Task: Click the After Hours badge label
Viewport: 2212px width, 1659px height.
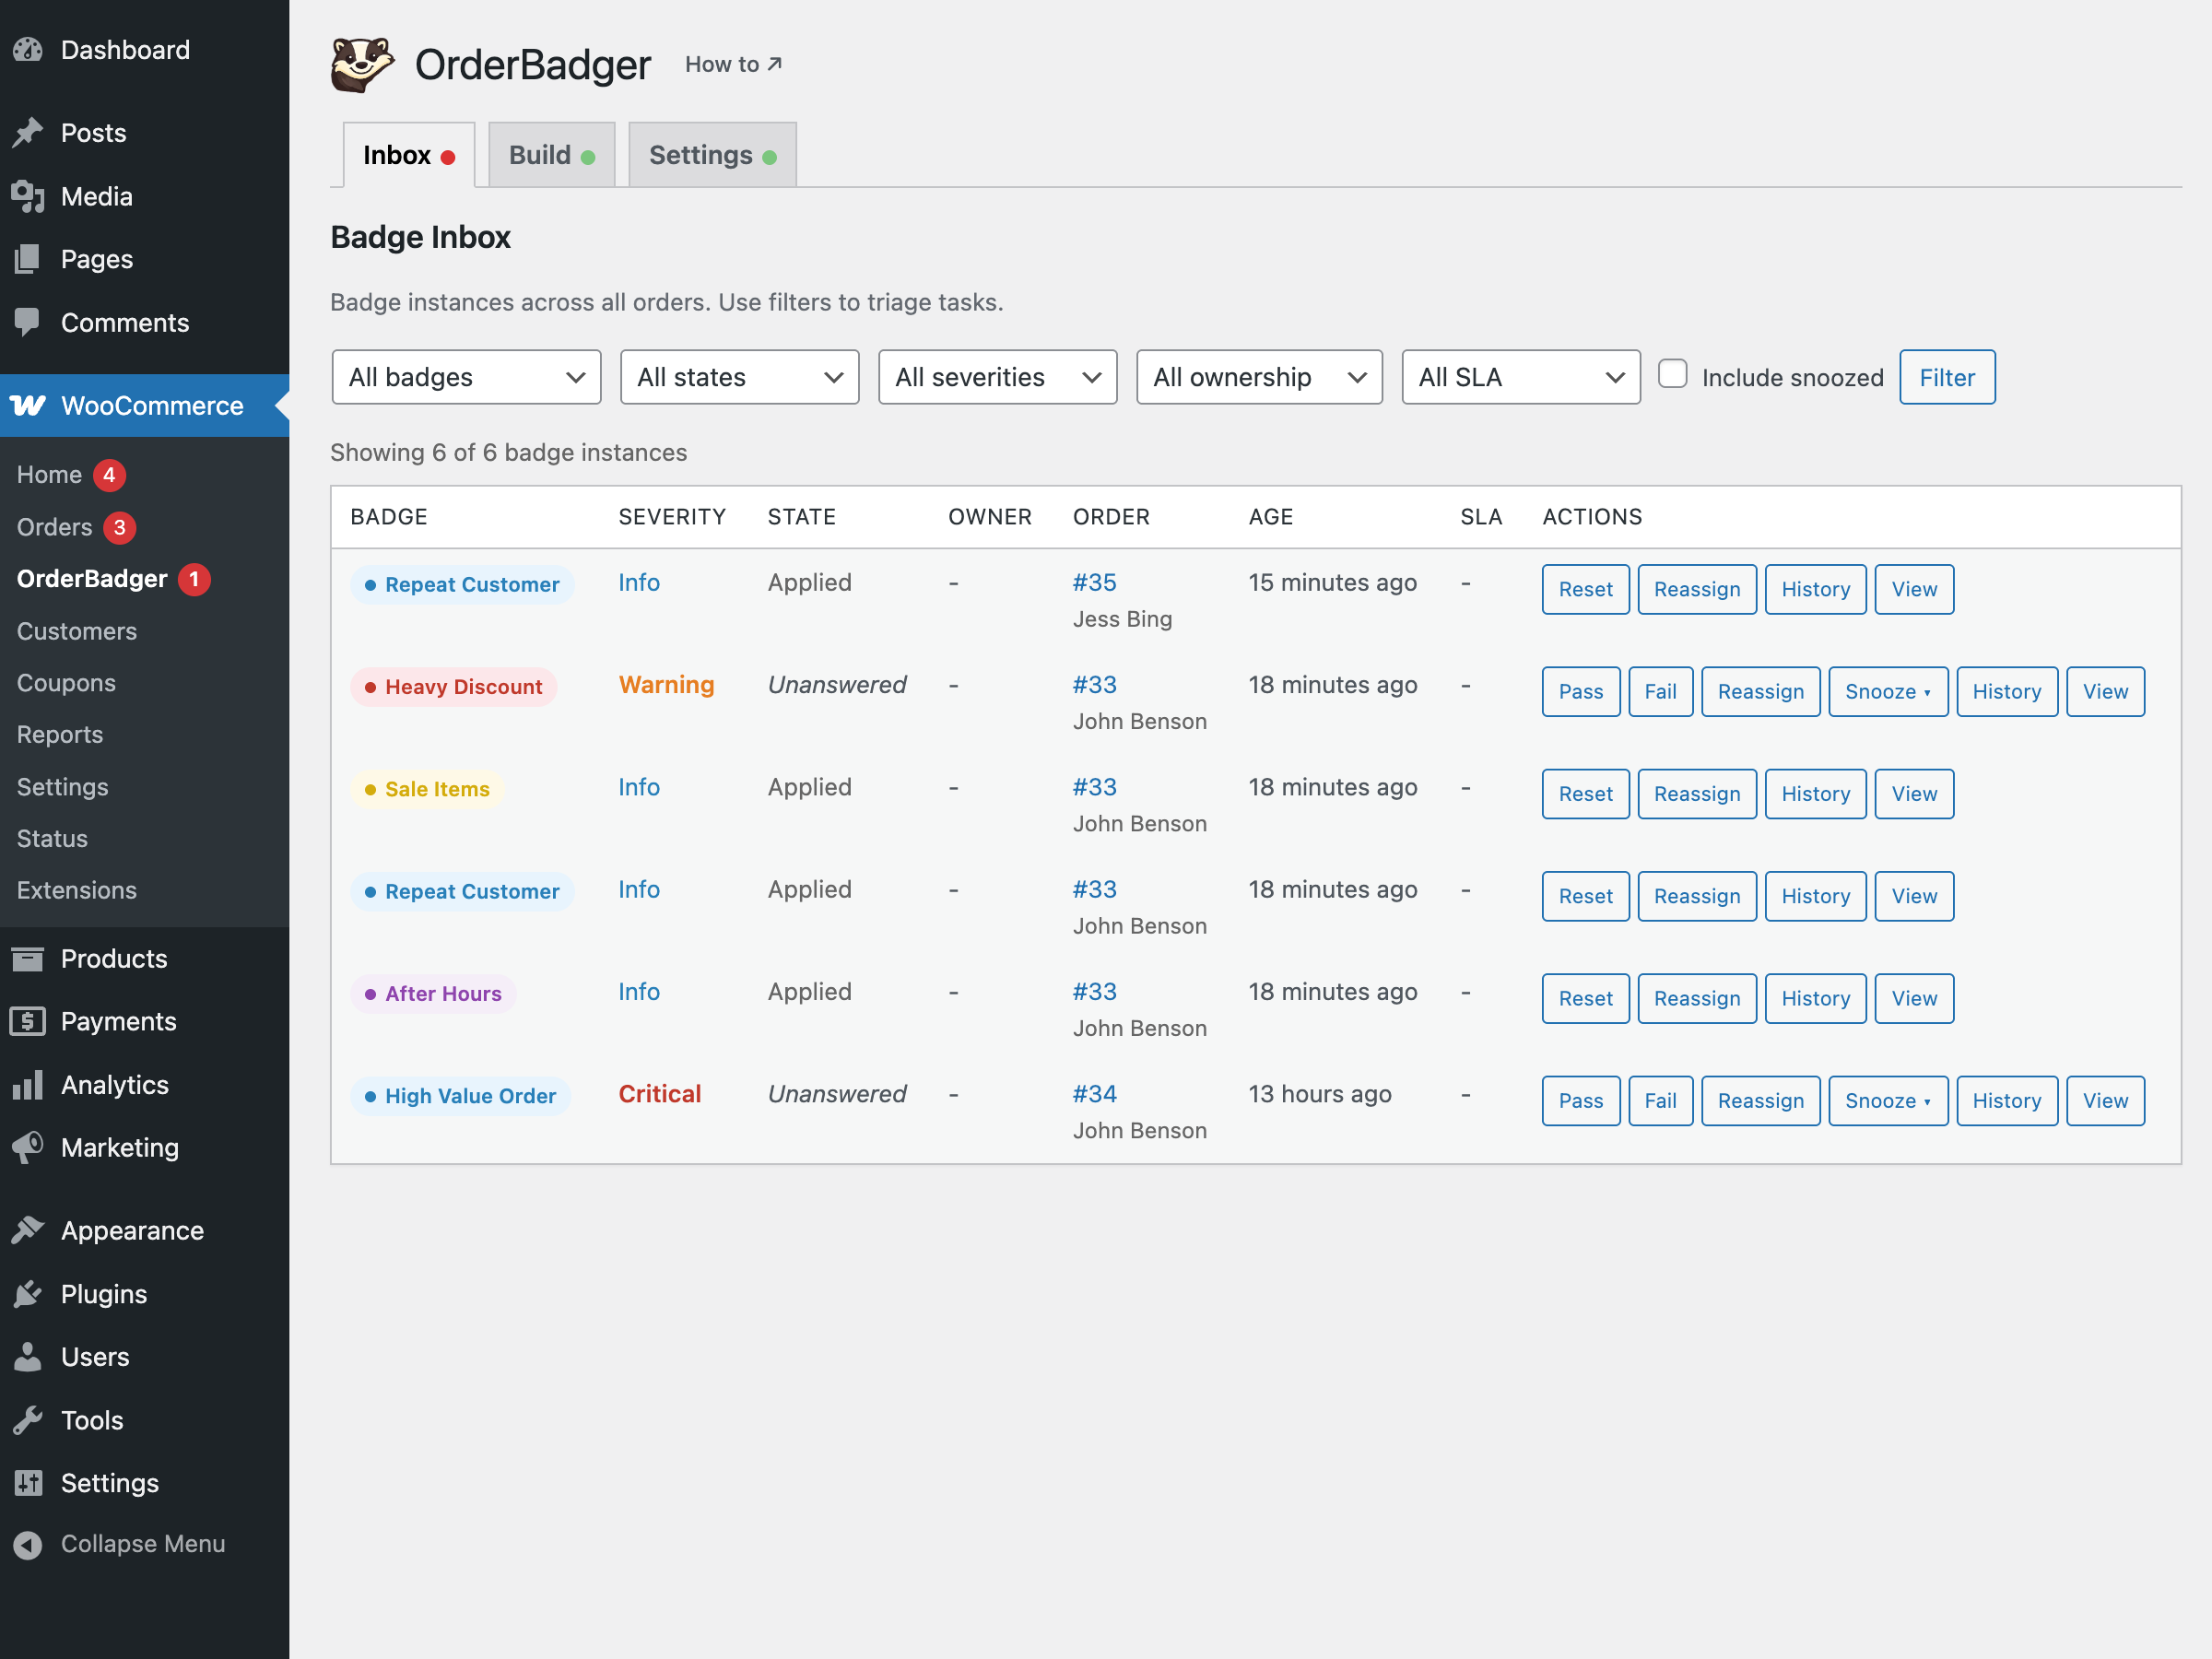Action: [x=433, y=994]
